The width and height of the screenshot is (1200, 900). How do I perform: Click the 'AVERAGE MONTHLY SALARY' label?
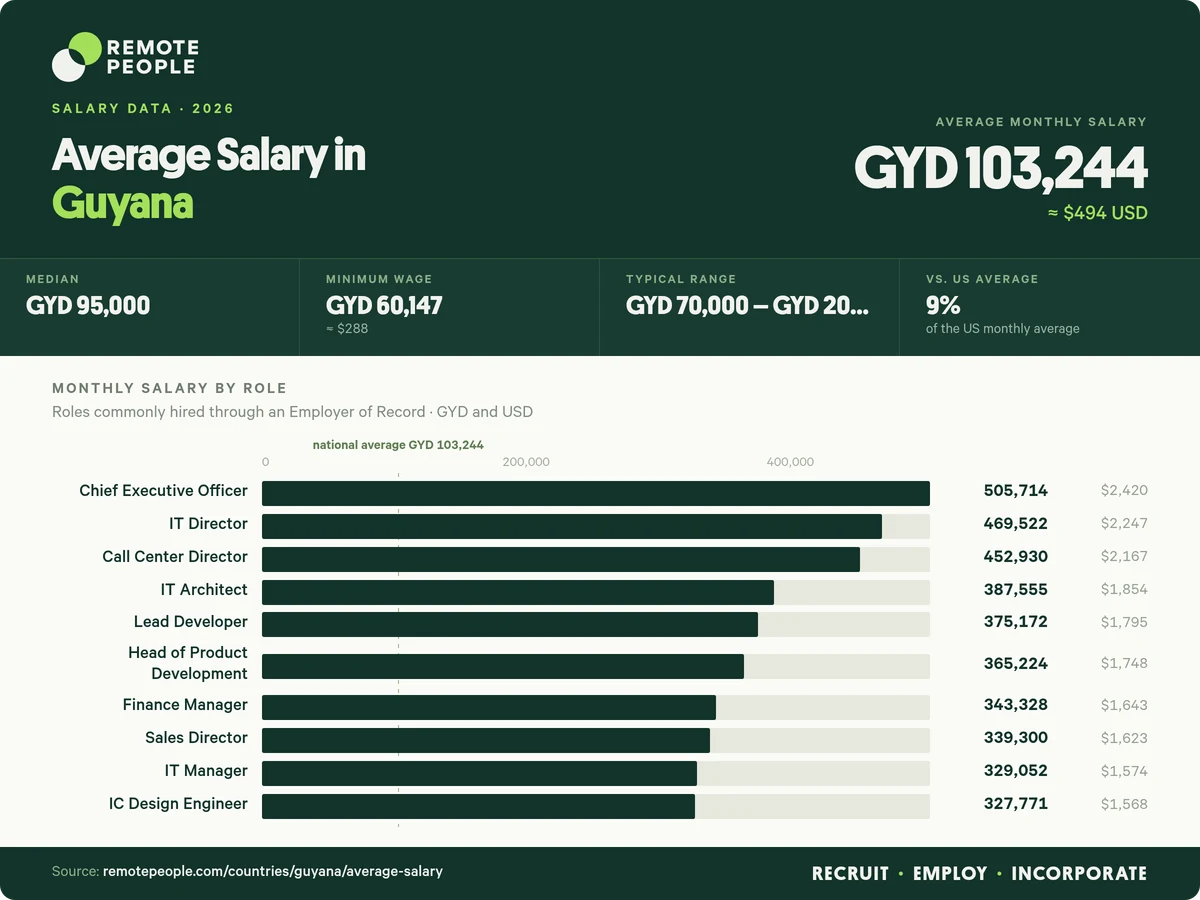pos(1041,122)
